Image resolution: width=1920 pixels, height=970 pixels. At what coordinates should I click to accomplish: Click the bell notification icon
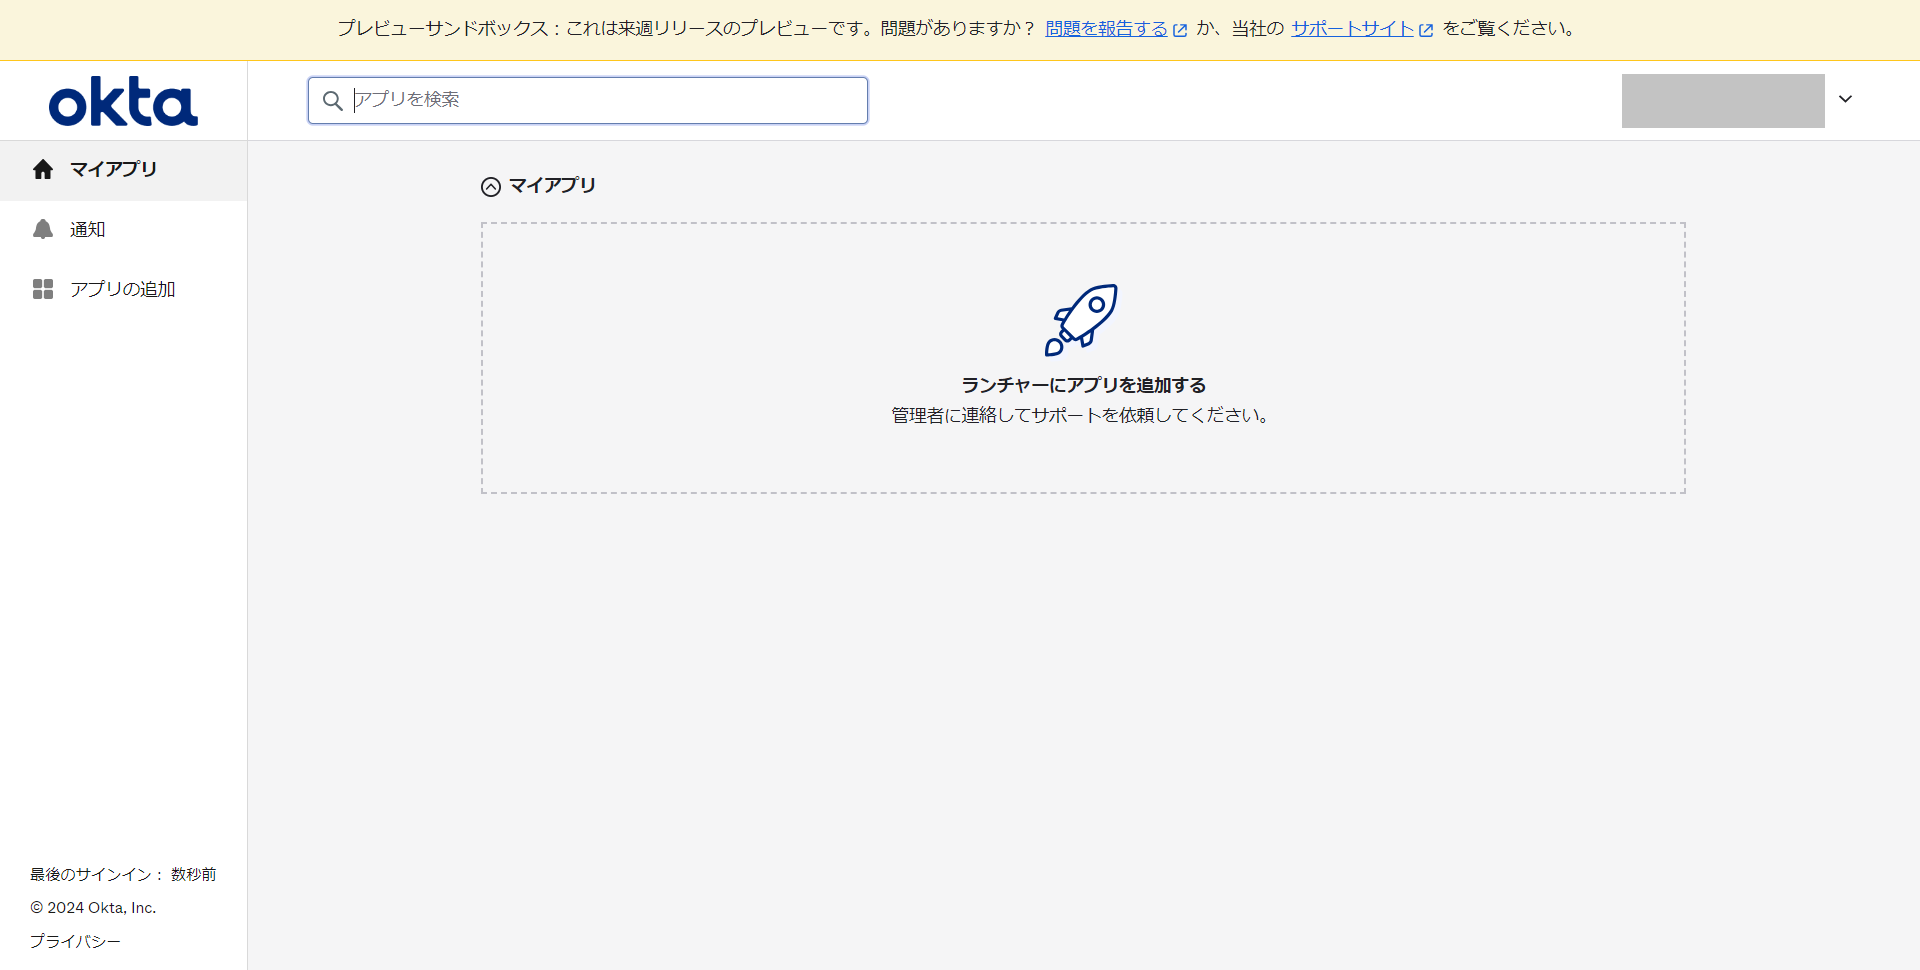(43, 230)
